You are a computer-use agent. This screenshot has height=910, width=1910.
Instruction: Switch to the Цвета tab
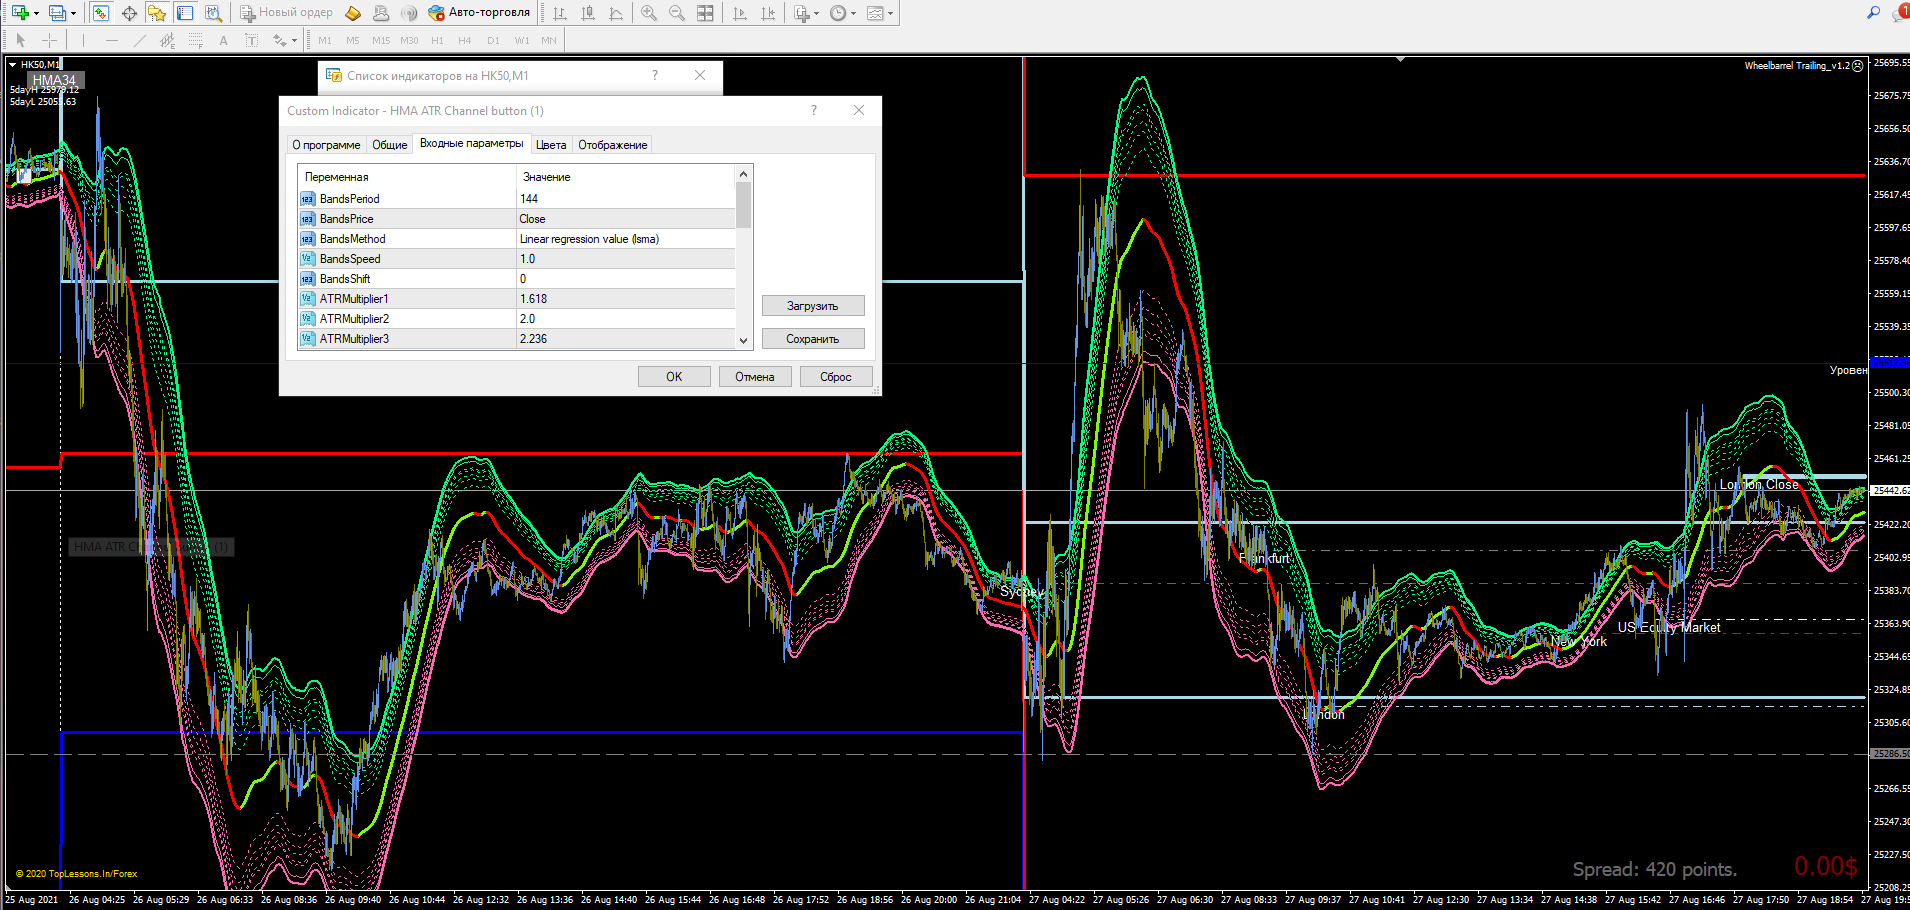tap(551, 145)
